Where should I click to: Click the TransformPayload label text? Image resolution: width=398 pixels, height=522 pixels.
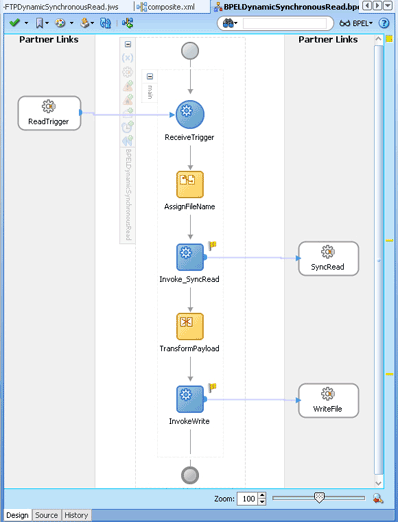point(189,349)
